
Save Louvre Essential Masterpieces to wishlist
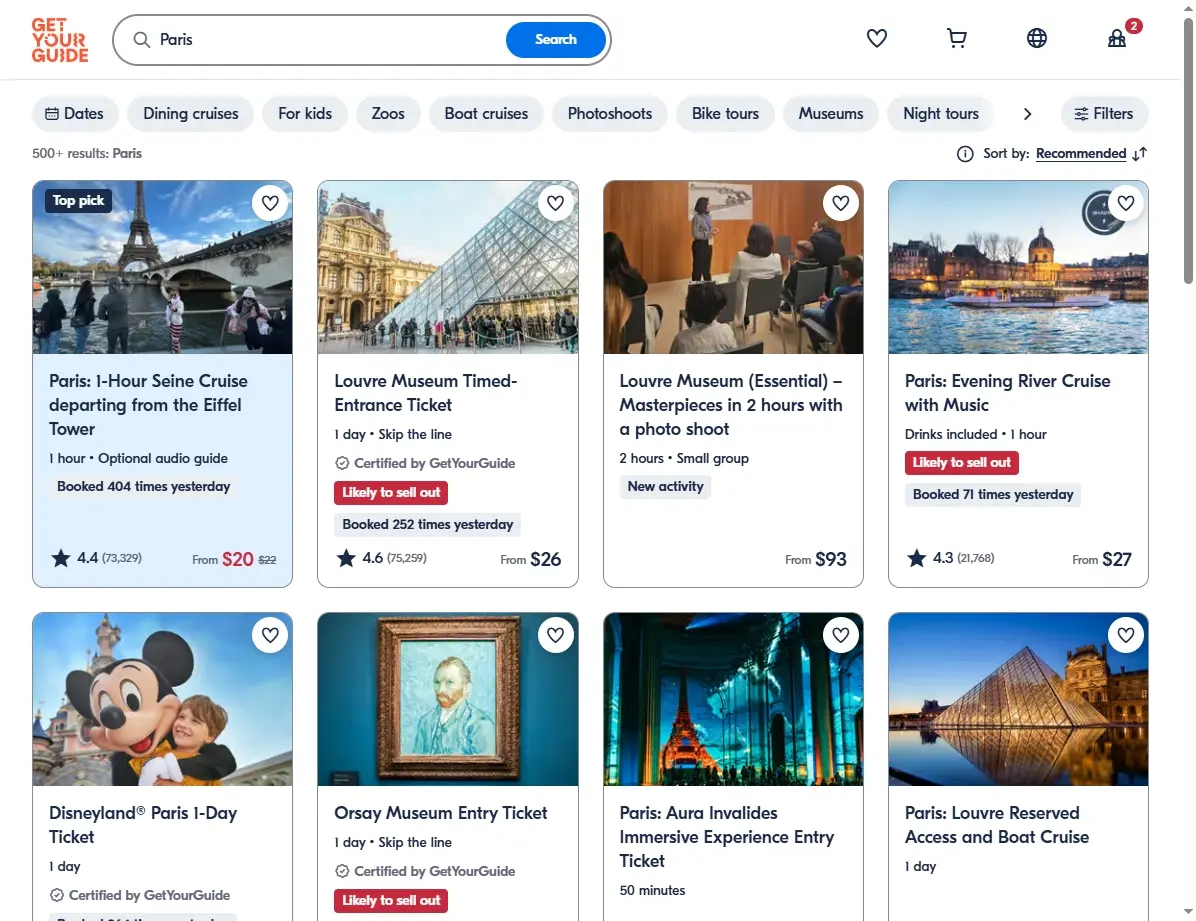(841, 203)
